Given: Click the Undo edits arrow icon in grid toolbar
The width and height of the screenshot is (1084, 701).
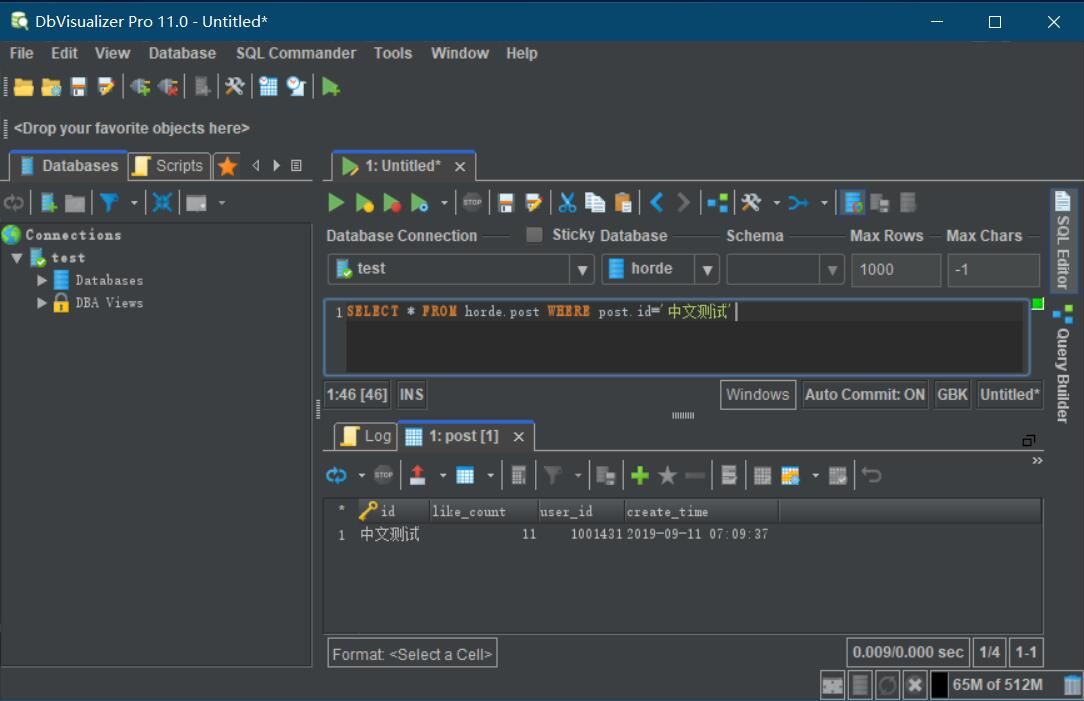Looking at the screenshot, I should tap(872, 475).
